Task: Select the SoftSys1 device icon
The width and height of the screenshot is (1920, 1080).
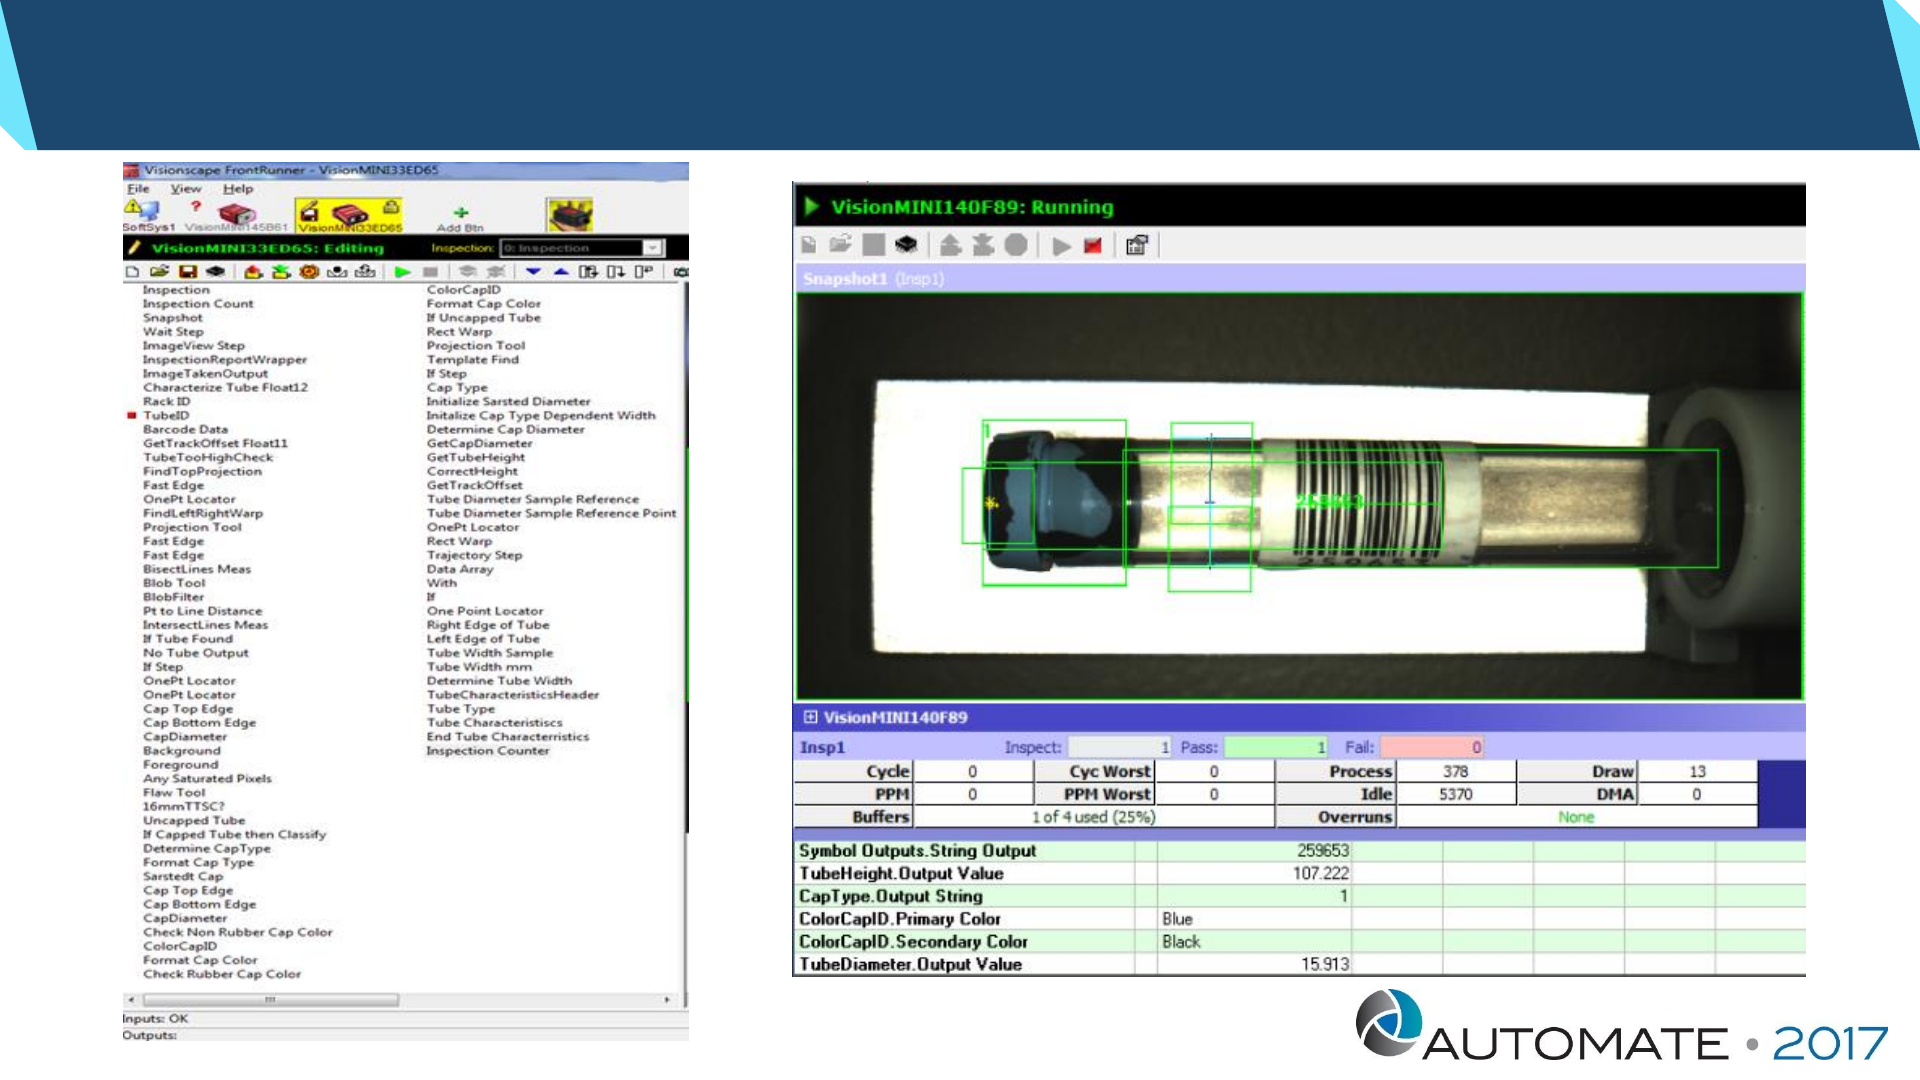Action: point(143,212)
